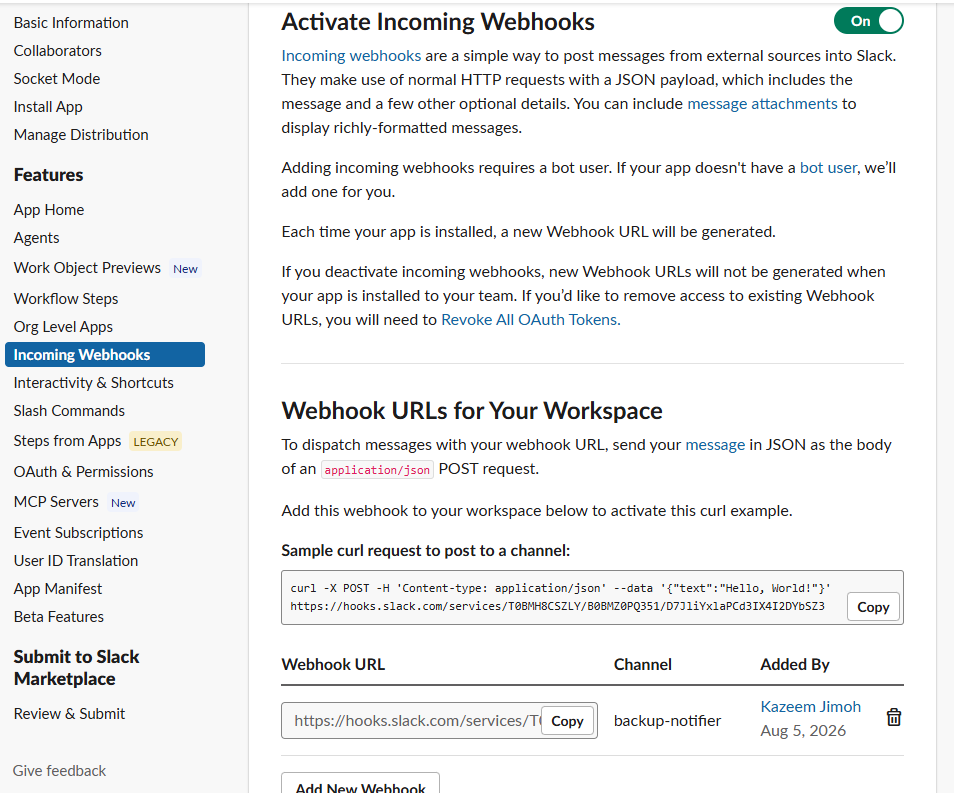Open App Manifest page
This screenshot has height=793, width=954.
58,589
